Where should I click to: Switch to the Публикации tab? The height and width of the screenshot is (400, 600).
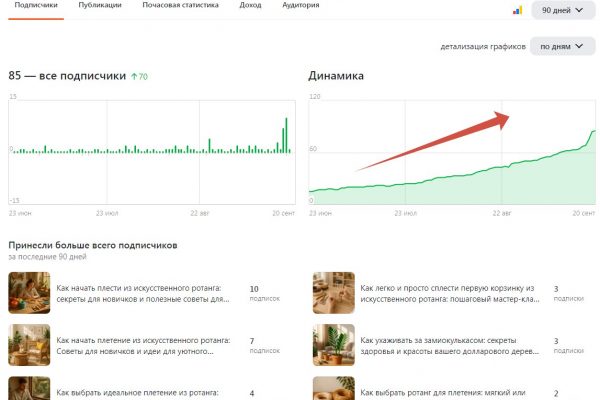100,6
